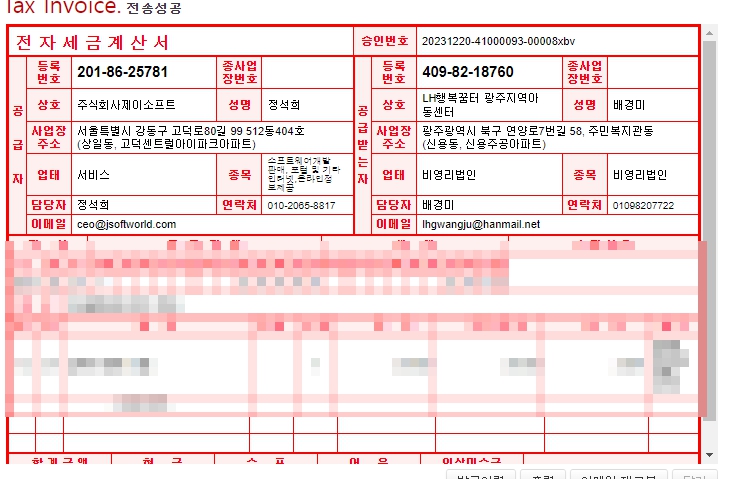
Task: Click supplier email ceo@jsoftworld.com
Action: pyautogui.click(x=126, y=225)
